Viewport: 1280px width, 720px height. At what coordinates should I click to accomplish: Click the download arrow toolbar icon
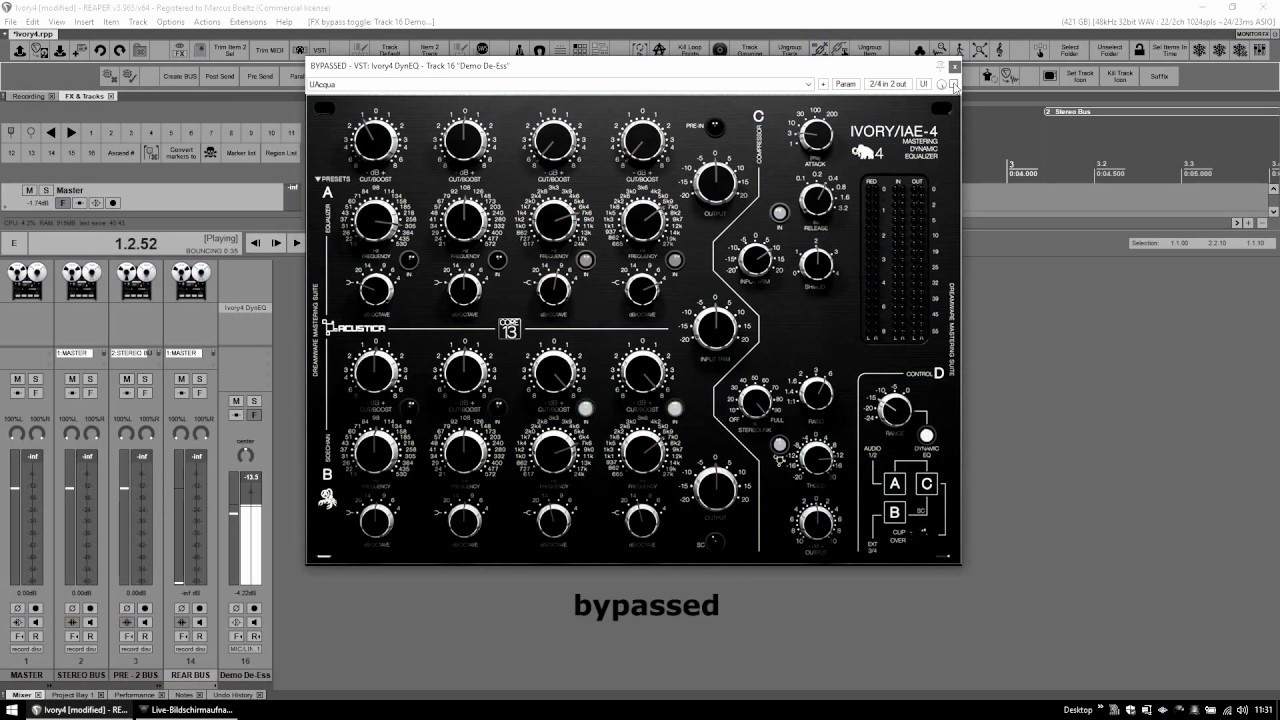tap(61, 50)
